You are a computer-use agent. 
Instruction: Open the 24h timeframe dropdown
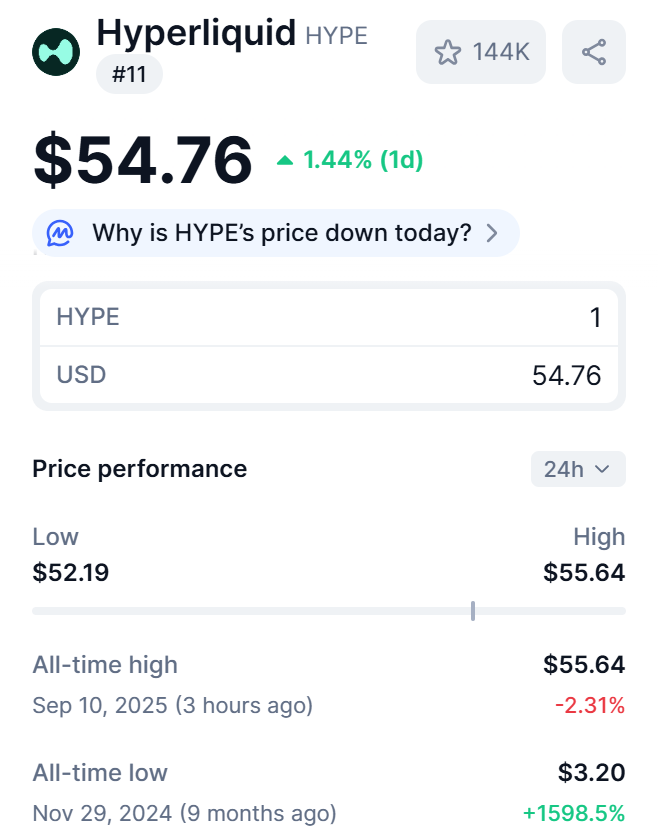tap(578, 469)
